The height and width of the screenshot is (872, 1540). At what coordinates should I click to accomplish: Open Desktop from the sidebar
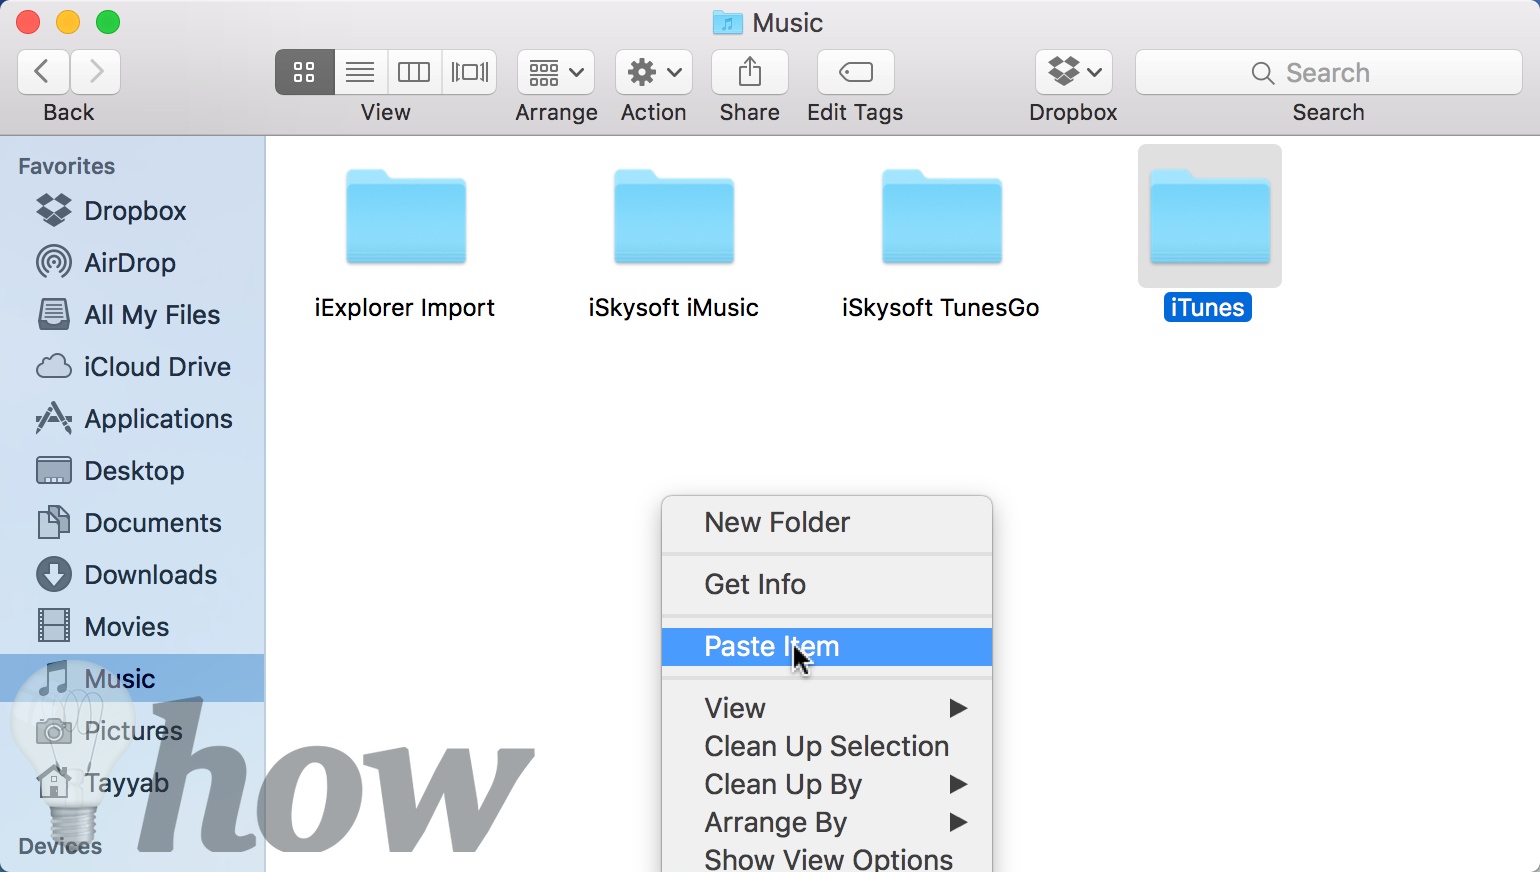coord(132,471)
